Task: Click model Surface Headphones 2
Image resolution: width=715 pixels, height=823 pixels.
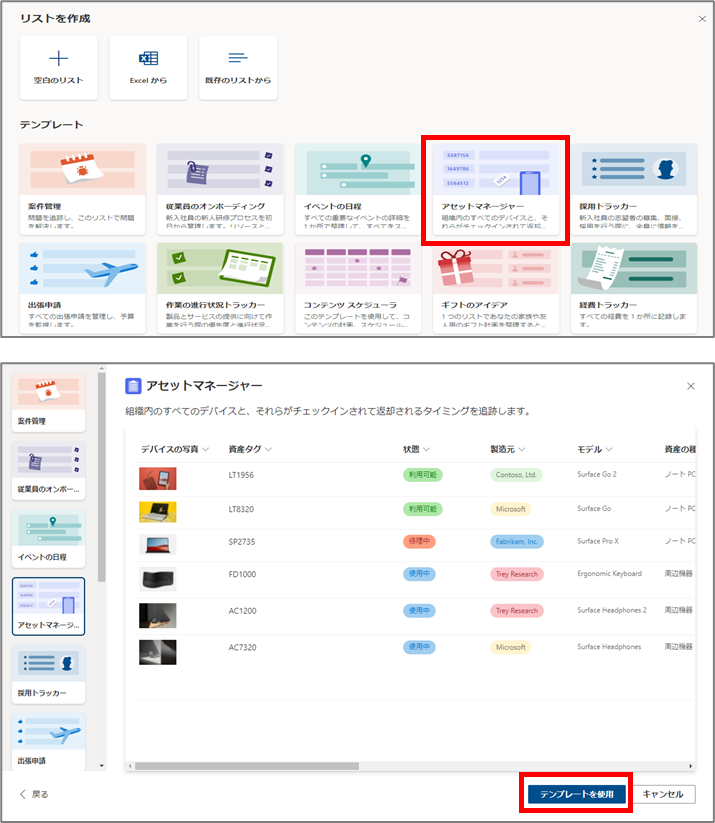Action: pyautogui.click(x=612, y=610)
